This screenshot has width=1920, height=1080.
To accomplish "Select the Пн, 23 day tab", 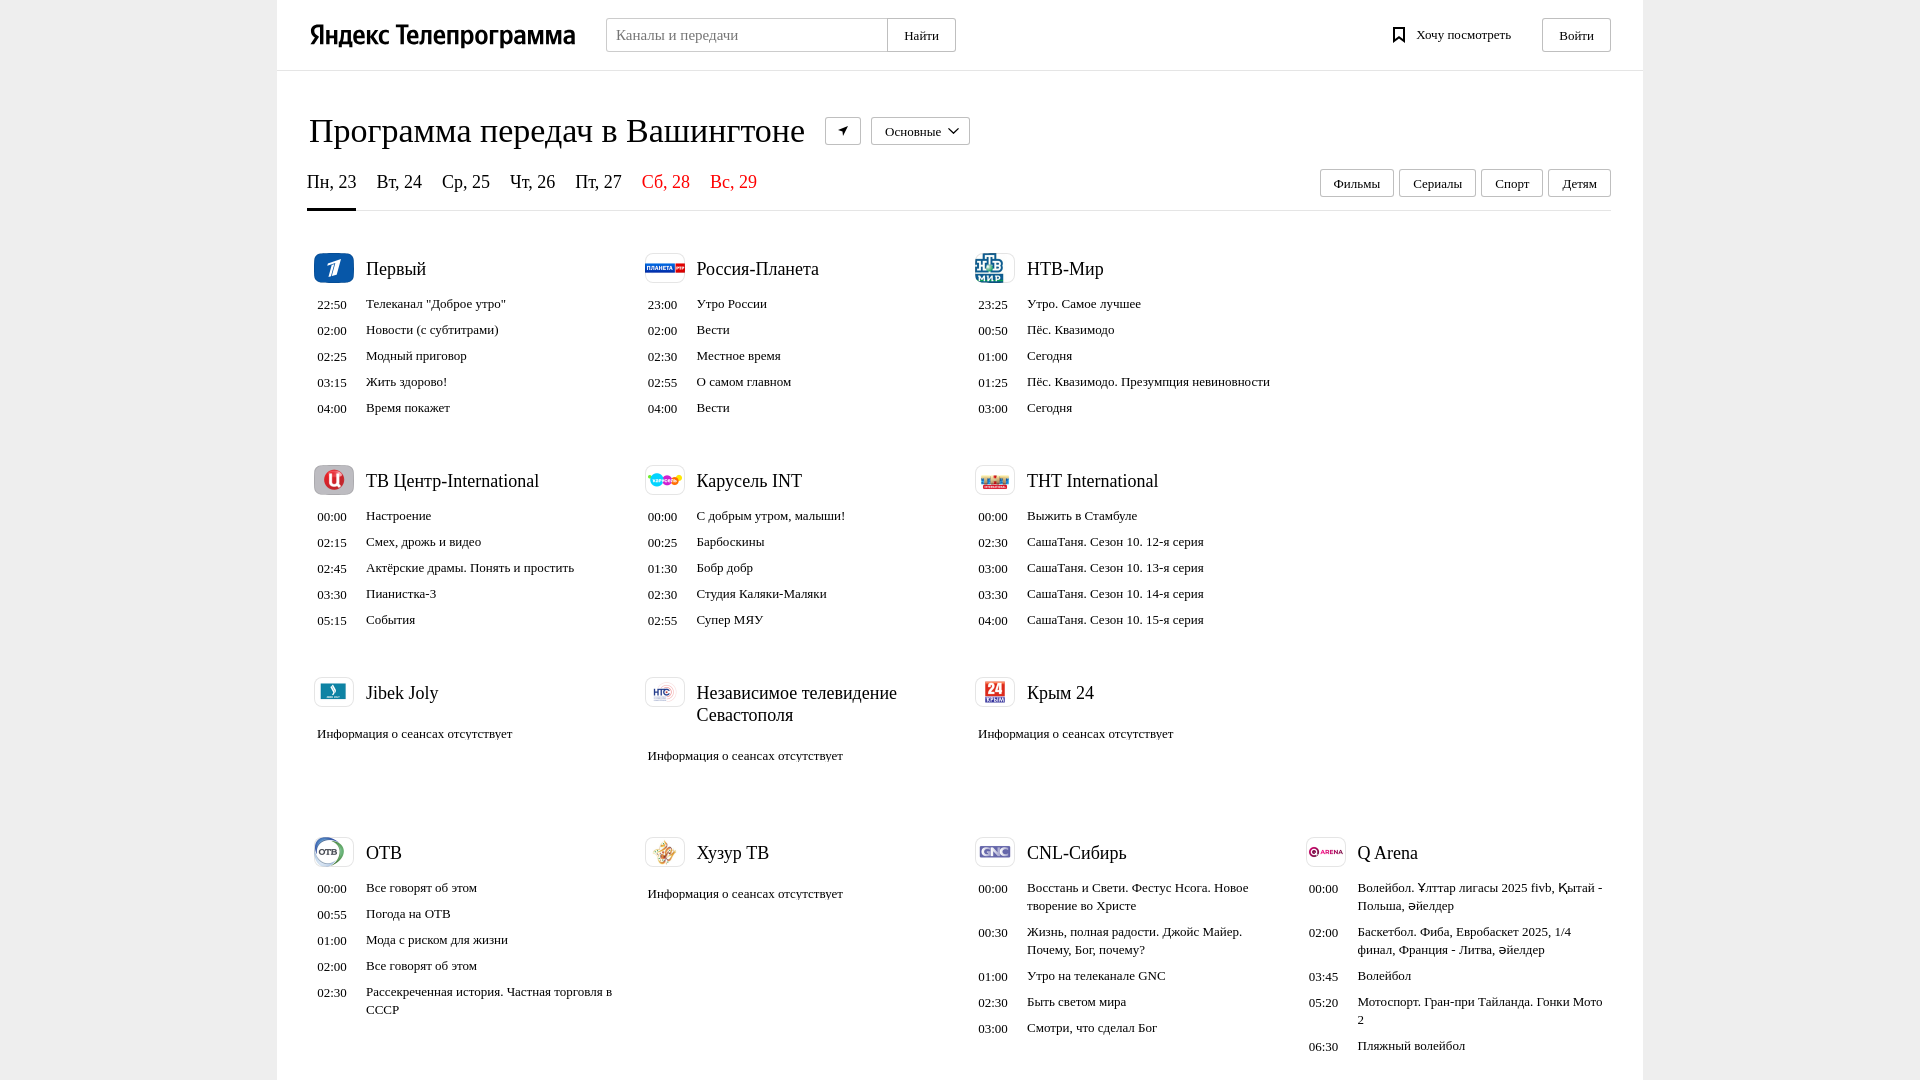I will click(331, 182).
